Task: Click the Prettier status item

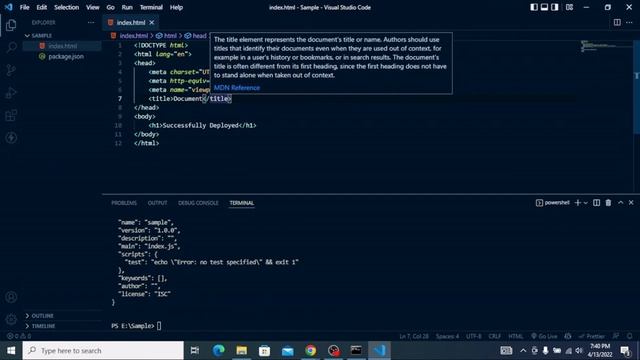Action: click(592, 336)
